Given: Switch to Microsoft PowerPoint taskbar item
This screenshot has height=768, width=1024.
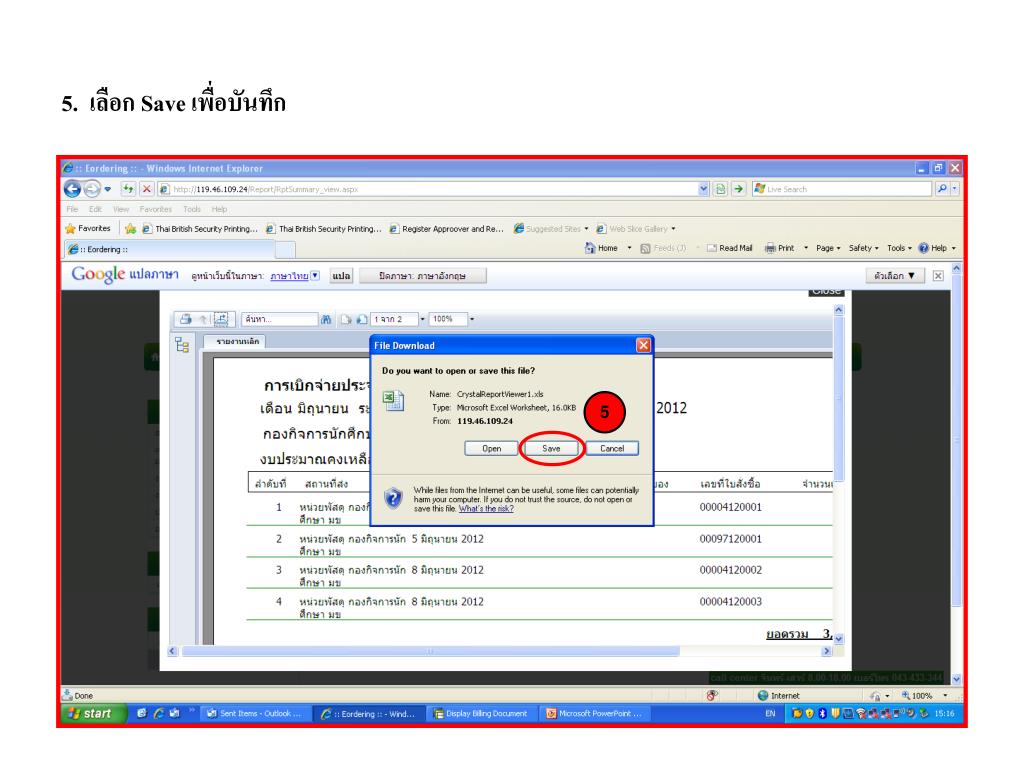Looking at the screenshot, I should click(594, 714).
